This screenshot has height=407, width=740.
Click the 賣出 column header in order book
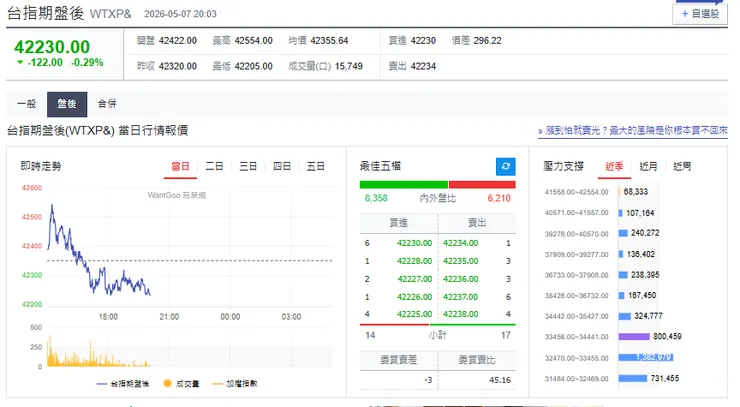[x=477, y=223]
